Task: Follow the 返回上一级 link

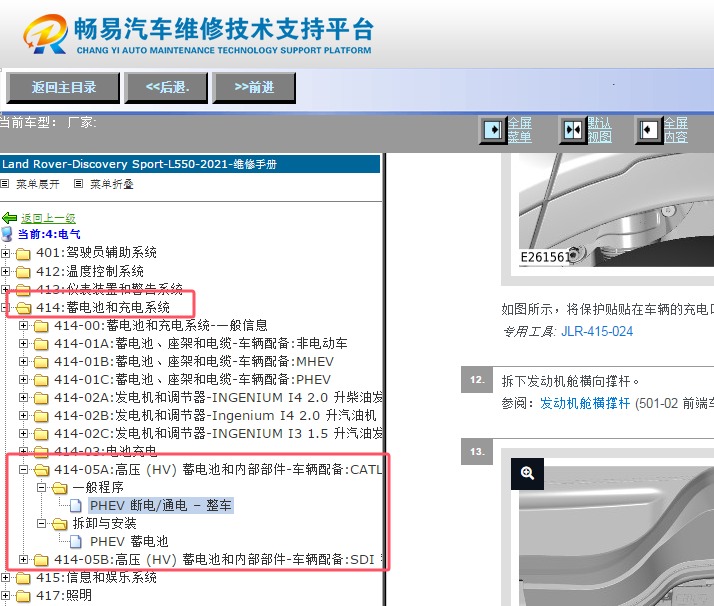Action: click(48, 218)
